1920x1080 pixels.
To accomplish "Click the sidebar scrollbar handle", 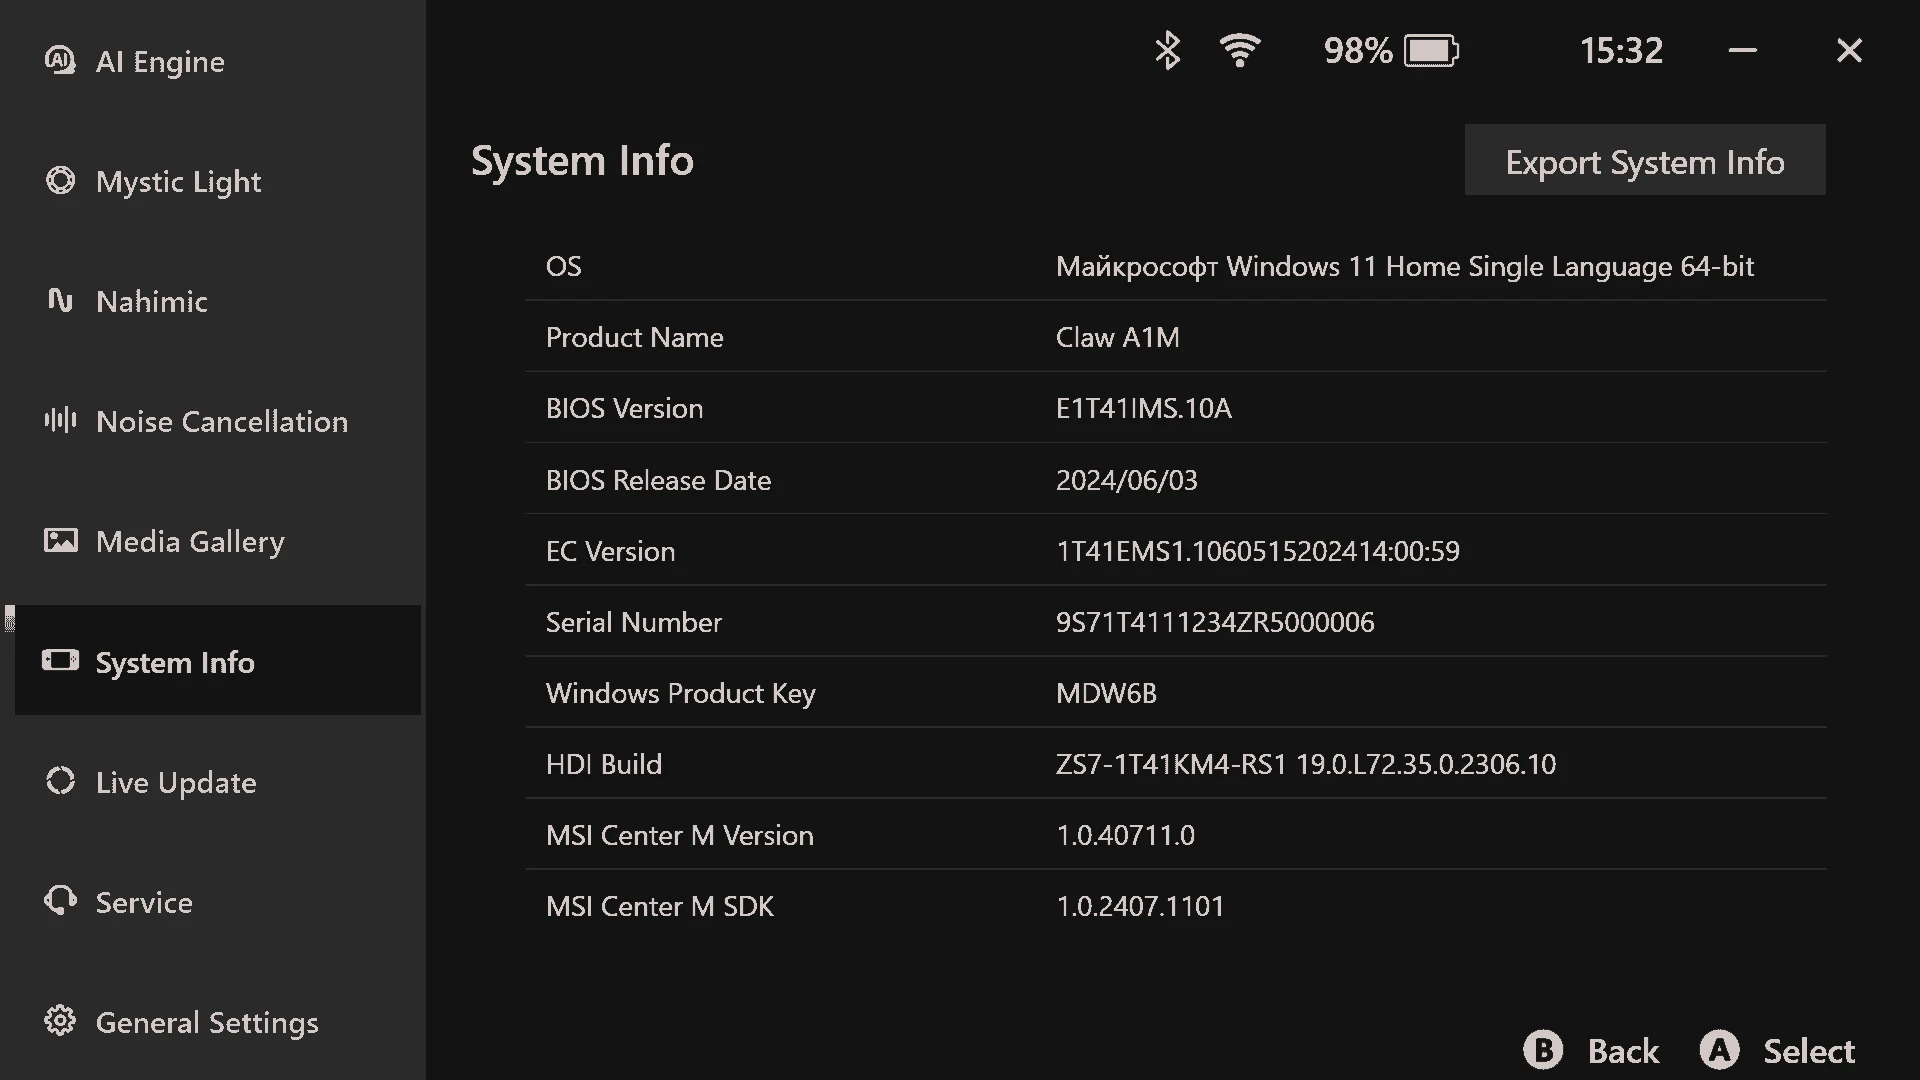I will [9, 618].
